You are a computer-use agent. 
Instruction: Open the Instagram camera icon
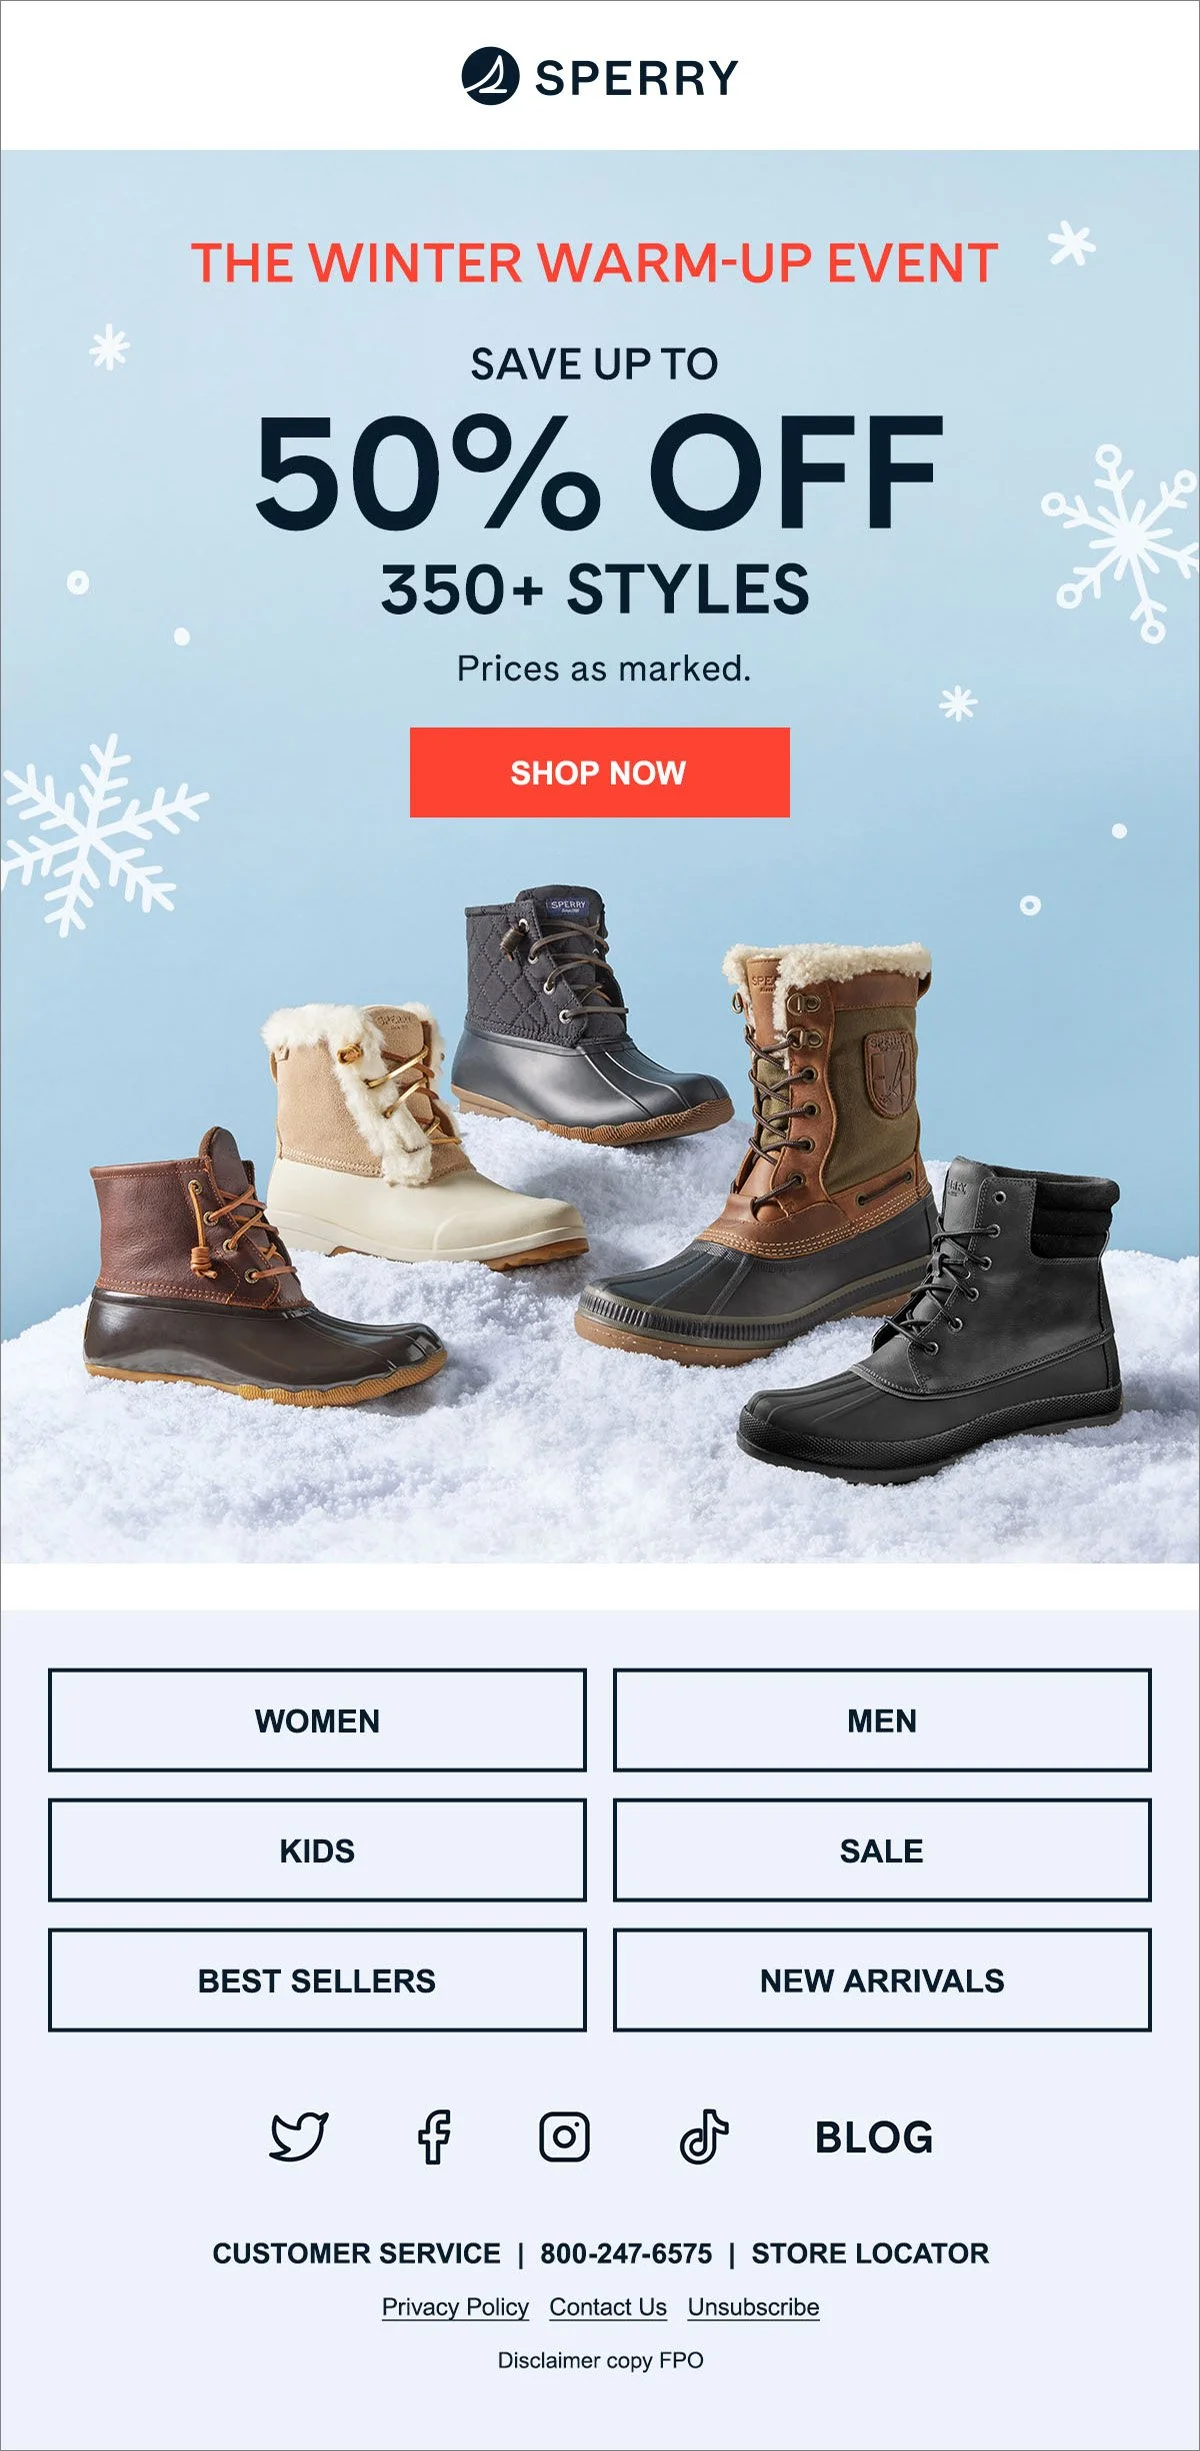(564, 2137)
